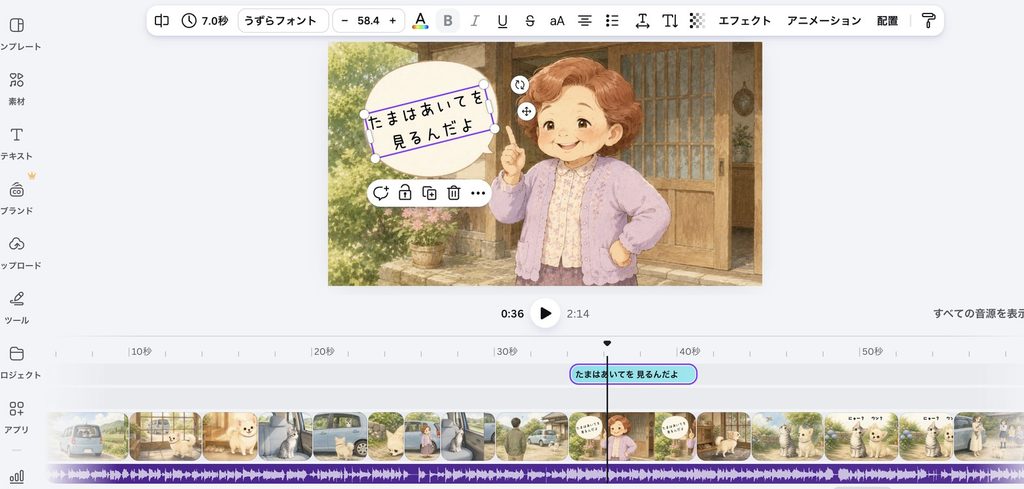This screenshot has width=1024, height=489.
Task: Open the アニメーション menu
Action: [824, 21]
